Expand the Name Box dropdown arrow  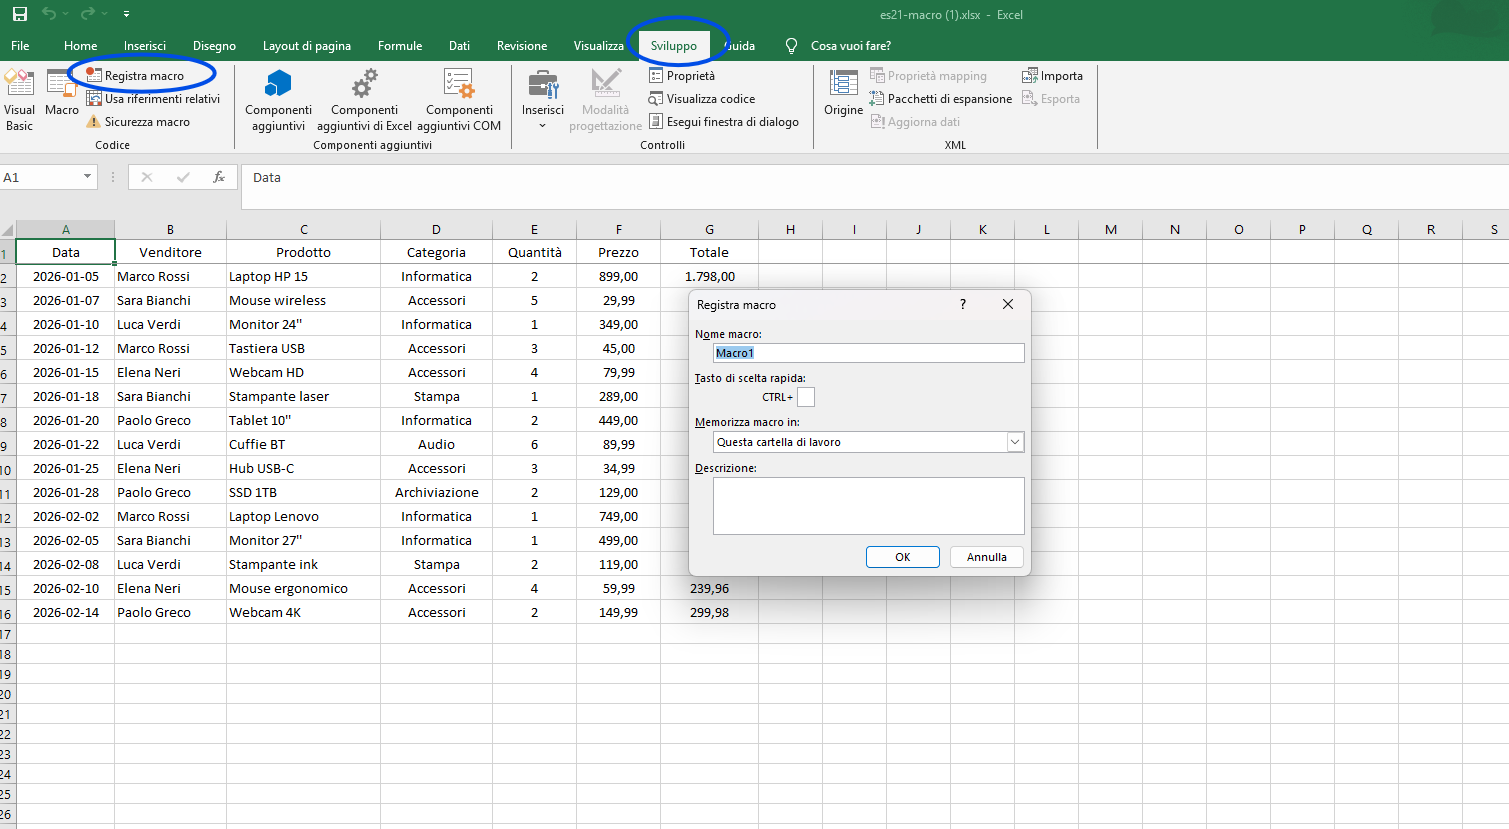[87, 177]
